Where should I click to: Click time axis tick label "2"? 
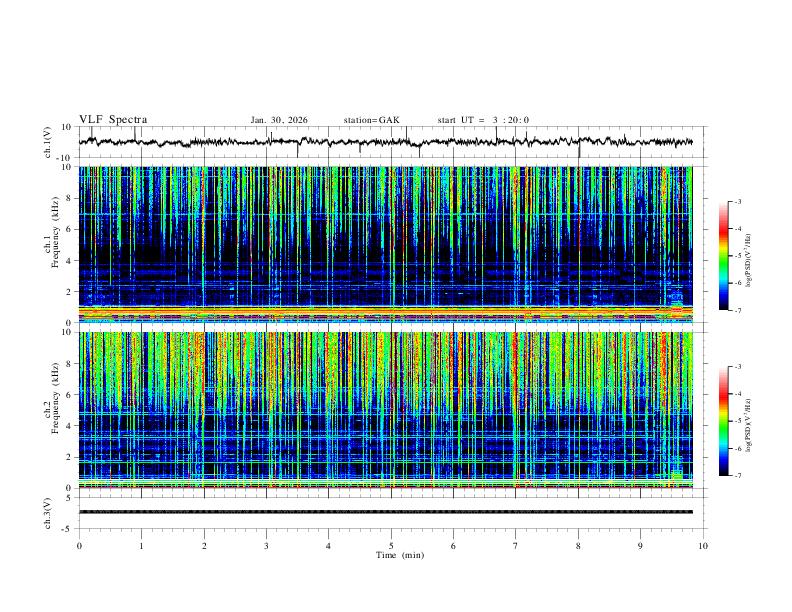[x=204, y=546]
